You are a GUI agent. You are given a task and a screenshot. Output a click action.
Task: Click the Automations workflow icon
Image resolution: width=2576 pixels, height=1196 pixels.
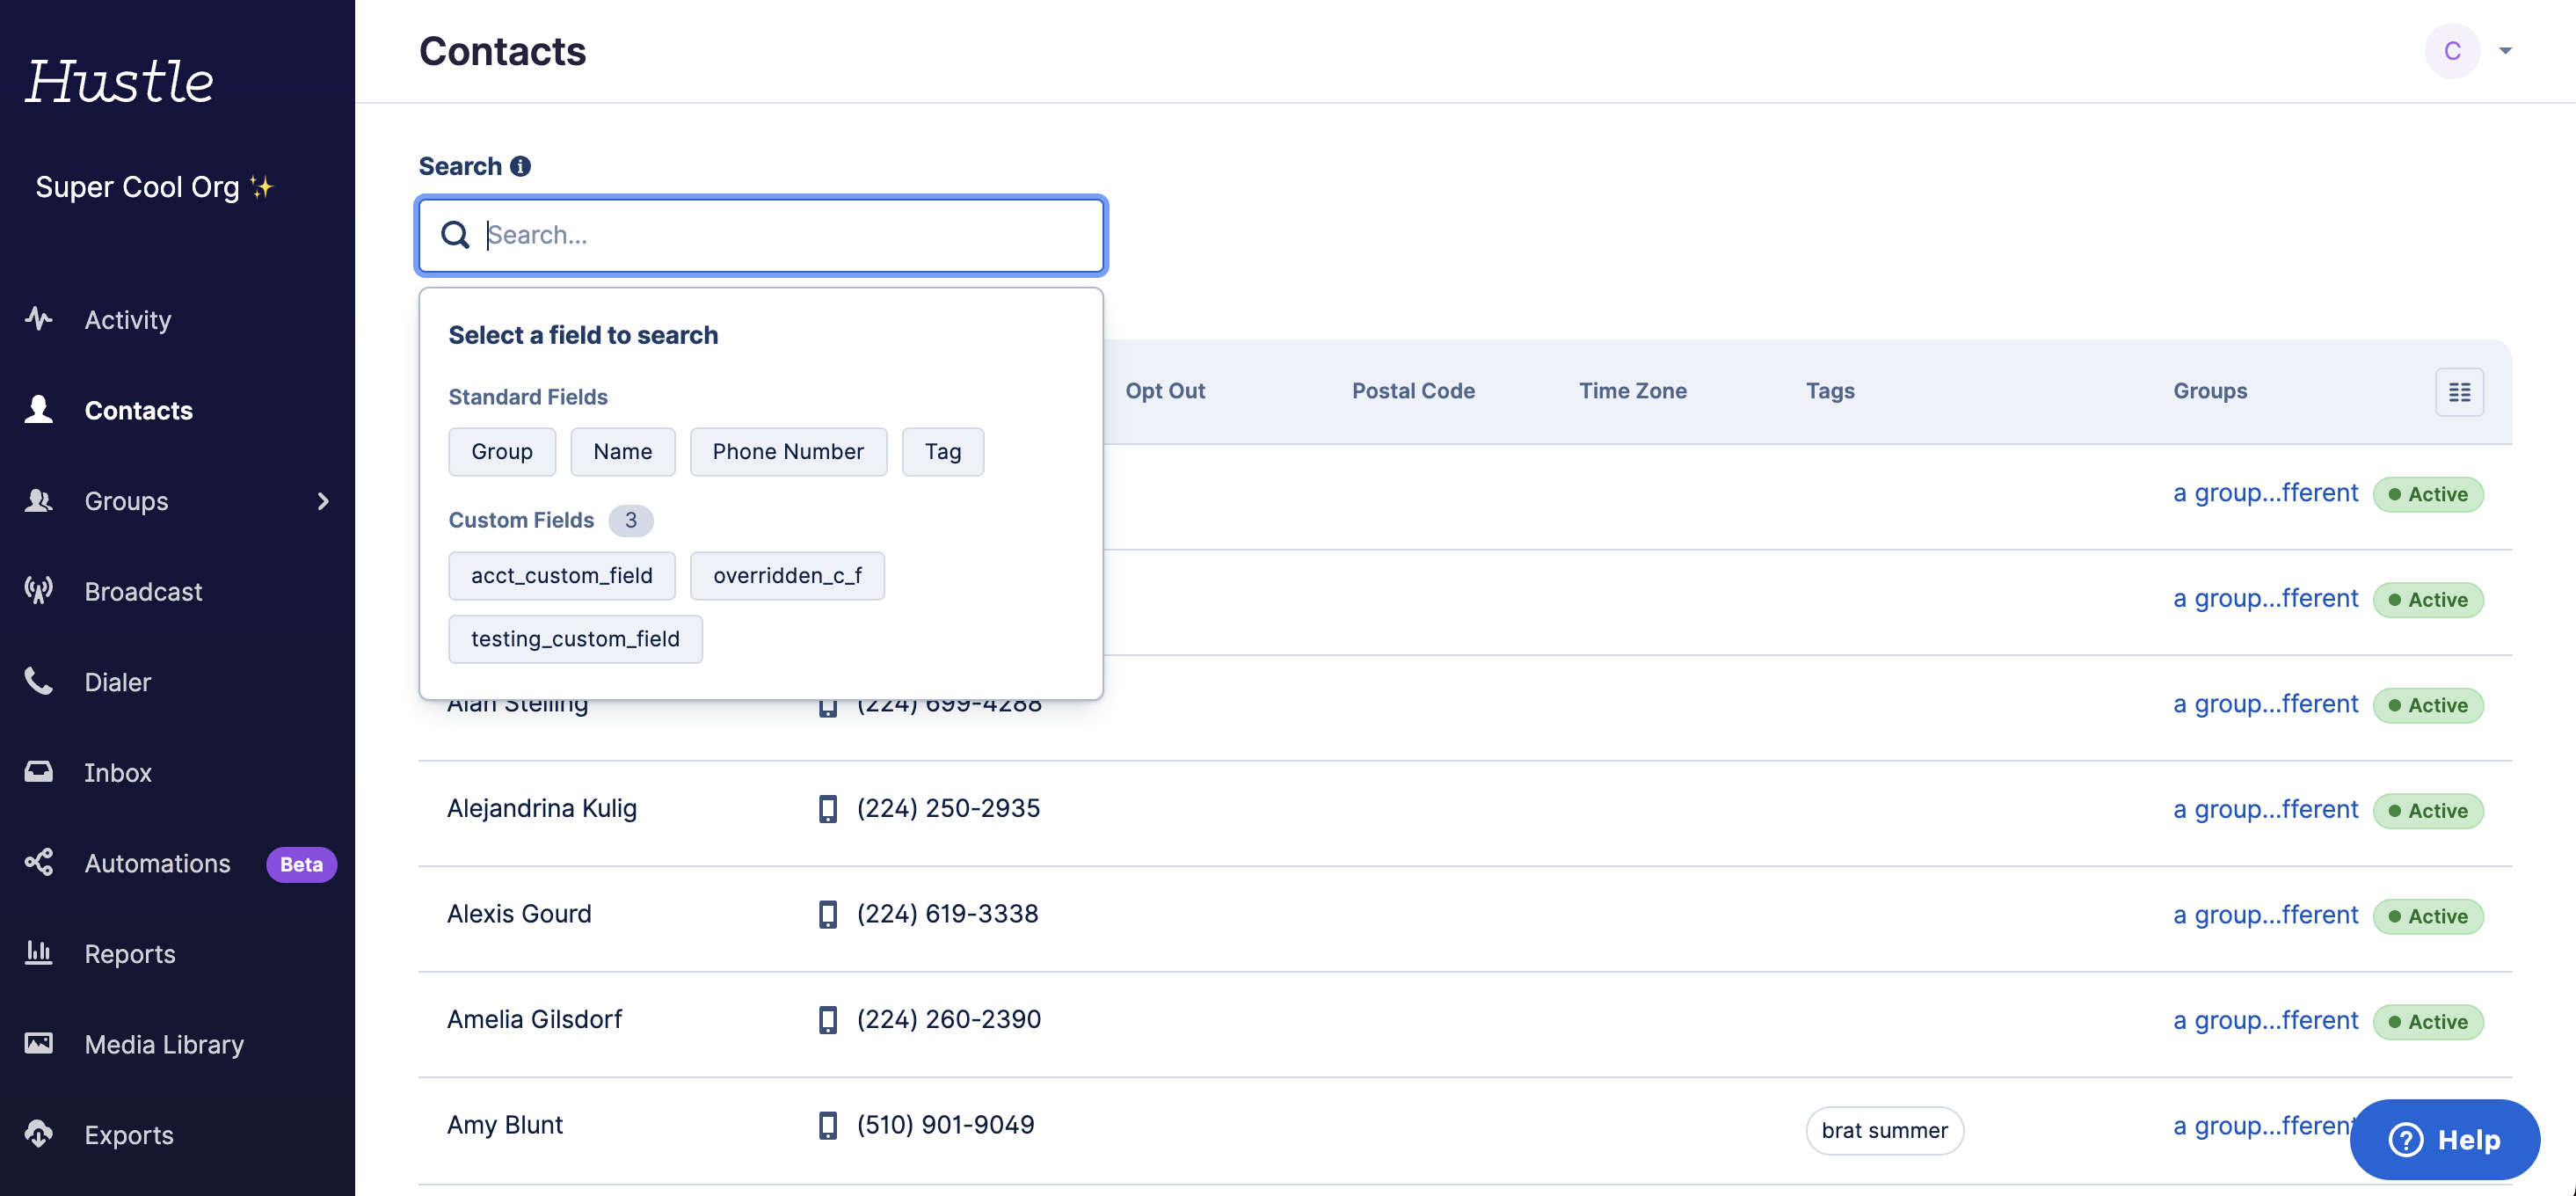tap(39, 862)
